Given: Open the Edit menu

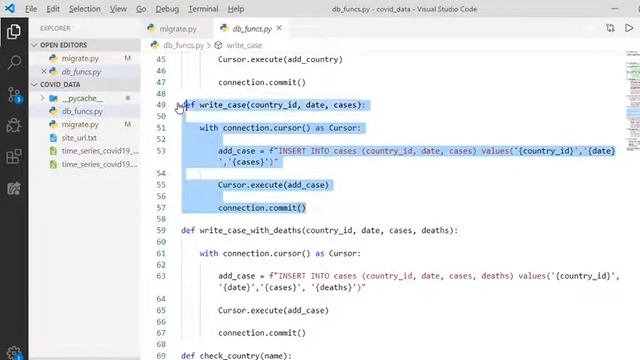Looking at the screenshot, I should pos(53,9).
